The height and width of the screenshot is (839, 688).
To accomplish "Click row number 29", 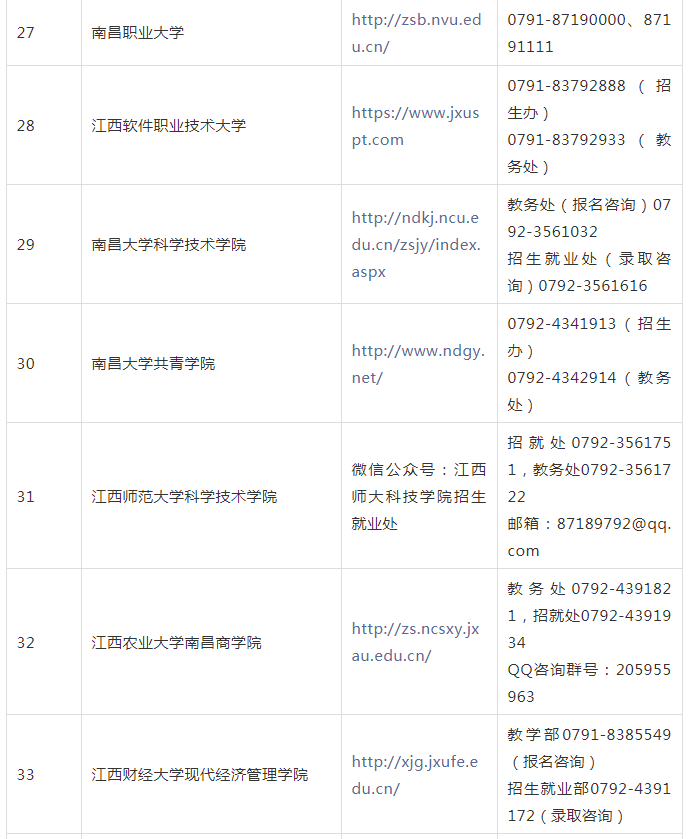I will (26, 245).
